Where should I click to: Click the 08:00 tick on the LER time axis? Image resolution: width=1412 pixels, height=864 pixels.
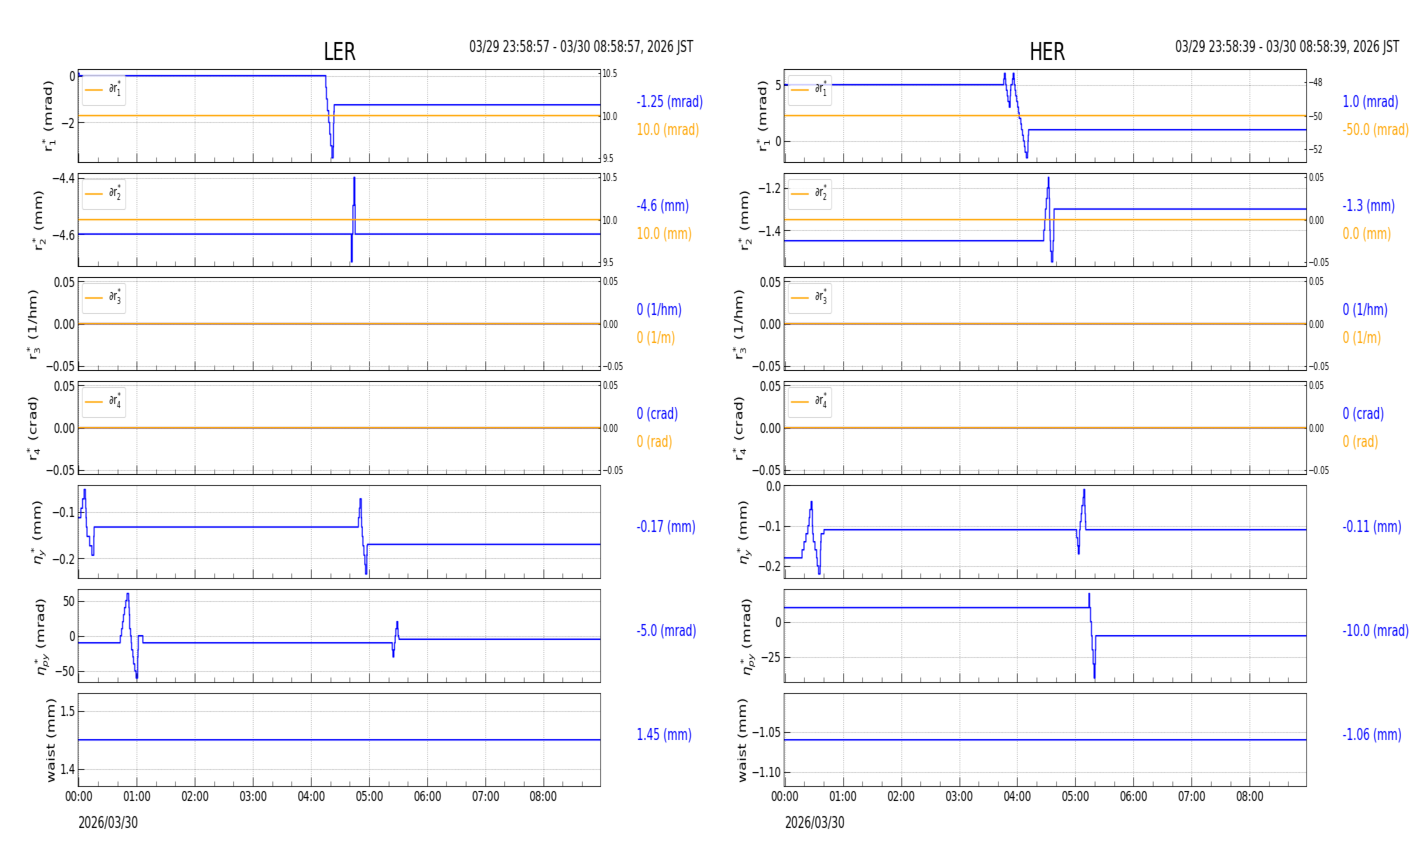pyautogui.click(x=544, y=797)
